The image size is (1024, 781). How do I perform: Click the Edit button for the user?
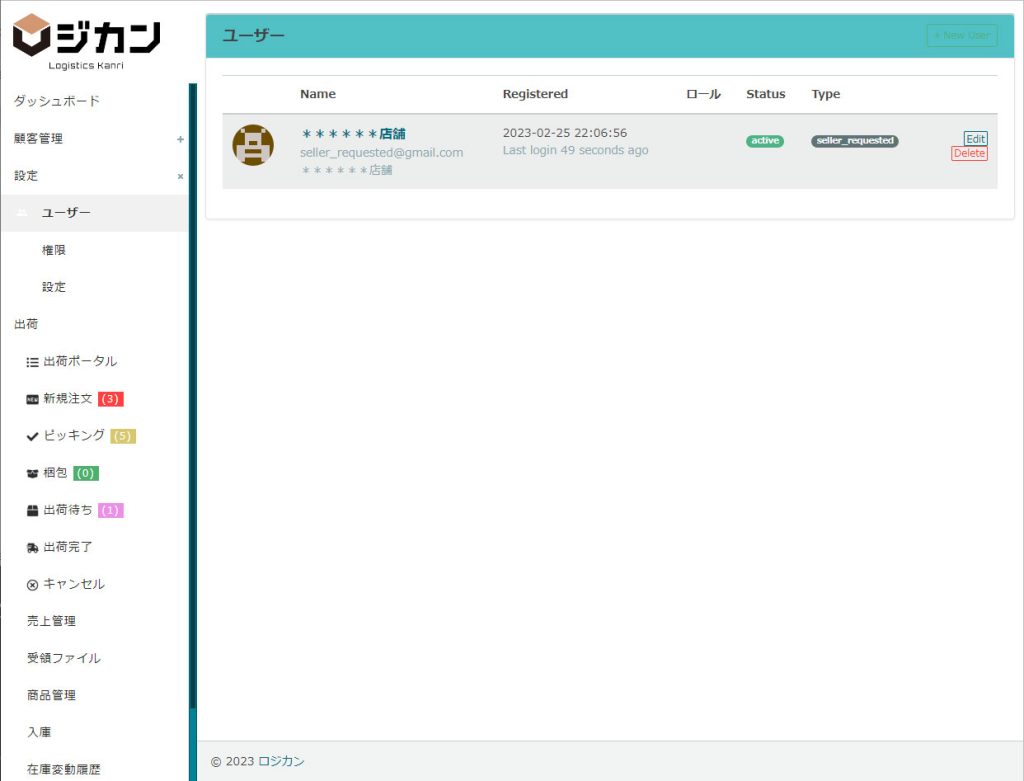point(975,139)
